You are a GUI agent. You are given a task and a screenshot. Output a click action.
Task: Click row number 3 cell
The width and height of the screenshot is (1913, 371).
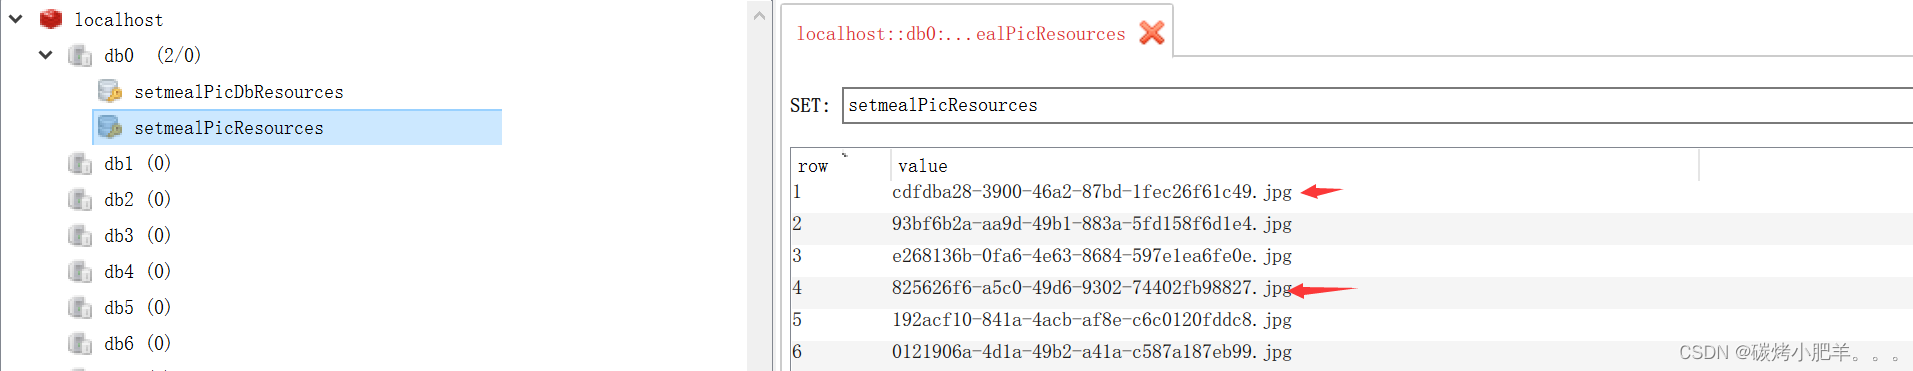pyautogui.click(x=797, y=256)
